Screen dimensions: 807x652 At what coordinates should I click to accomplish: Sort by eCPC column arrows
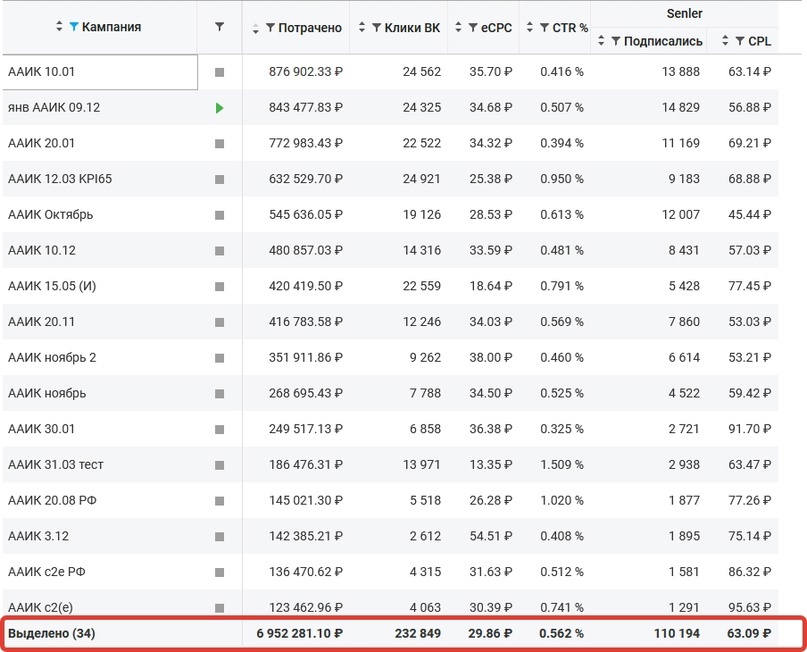point(459,27)
